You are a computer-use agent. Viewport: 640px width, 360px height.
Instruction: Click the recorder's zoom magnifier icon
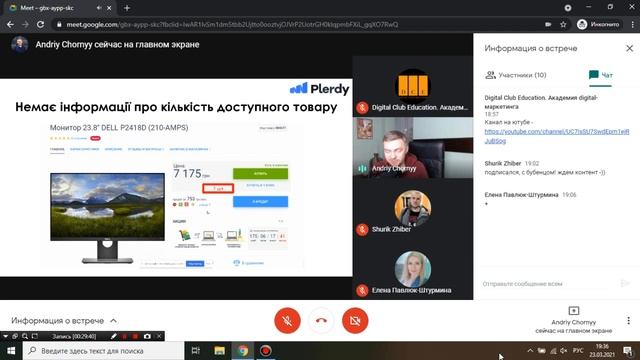pos(25,336)
